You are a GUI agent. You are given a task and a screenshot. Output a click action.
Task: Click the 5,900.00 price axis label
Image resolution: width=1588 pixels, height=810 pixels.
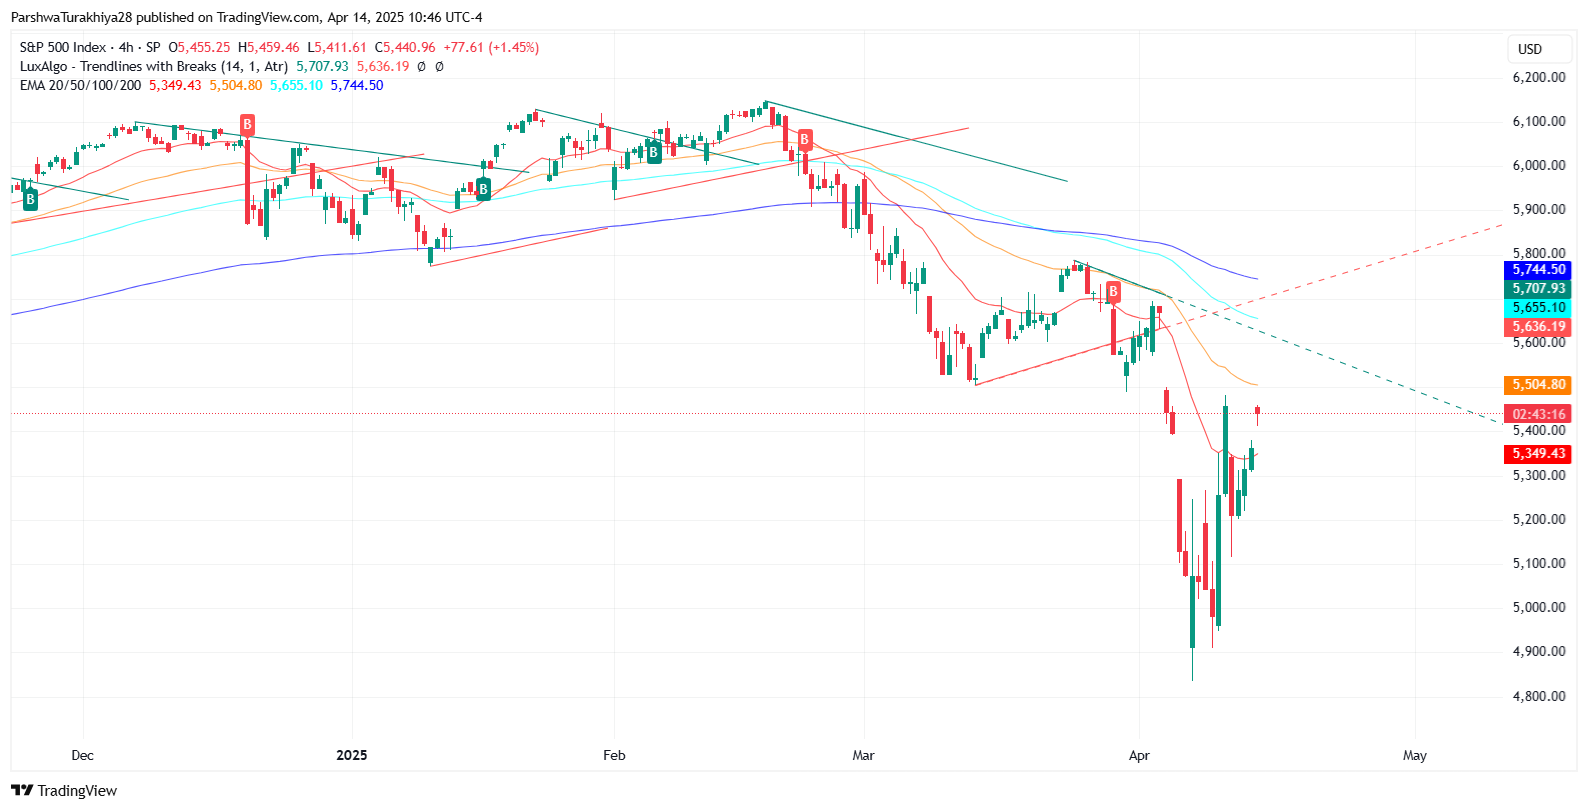coord(1539,210)
